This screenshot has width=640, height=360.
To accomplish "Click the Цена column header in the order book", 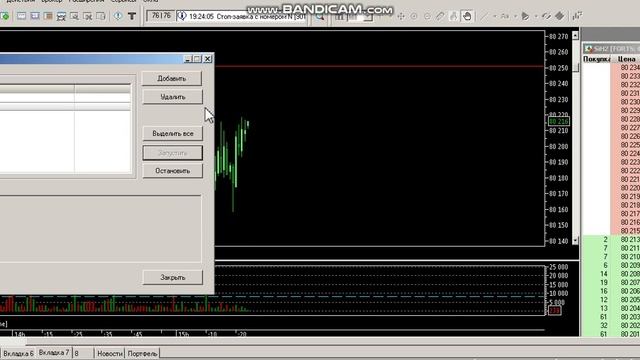I will pos(627,59).
